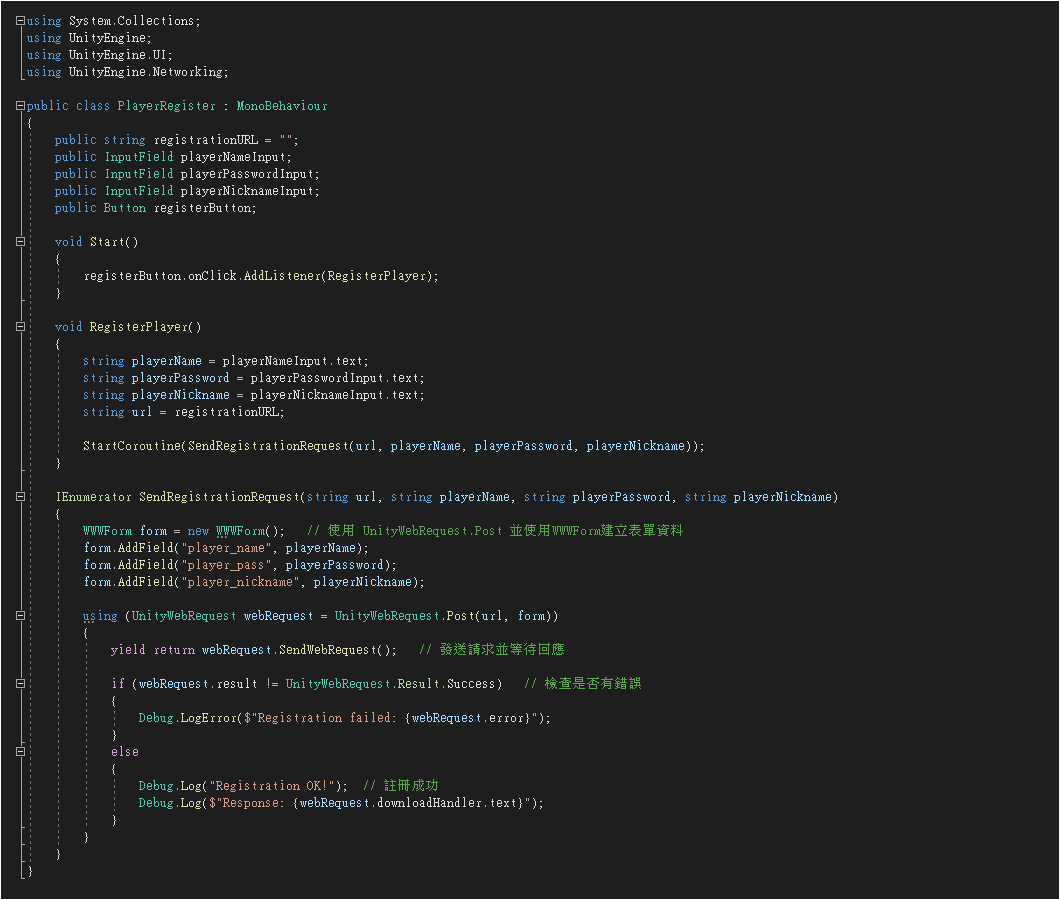Collapse the using UnityWebRequest block
This screenshot has width=1060, height=900.
[x=20, y=616]
